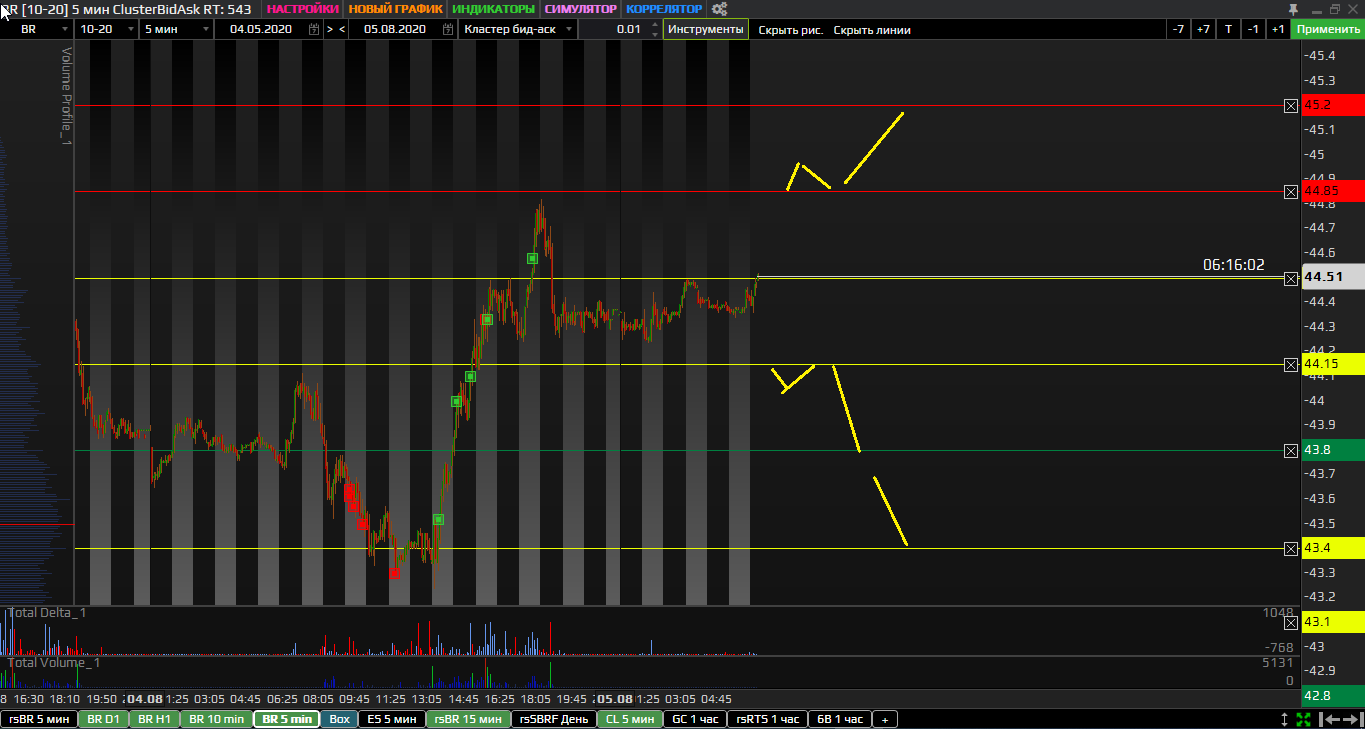Image resolution: width=1365 pixels, height=729 pixels.
Task: Click the scroll-to-end arrow icon
Action: pyautogui.click(x=1351, y=719)
